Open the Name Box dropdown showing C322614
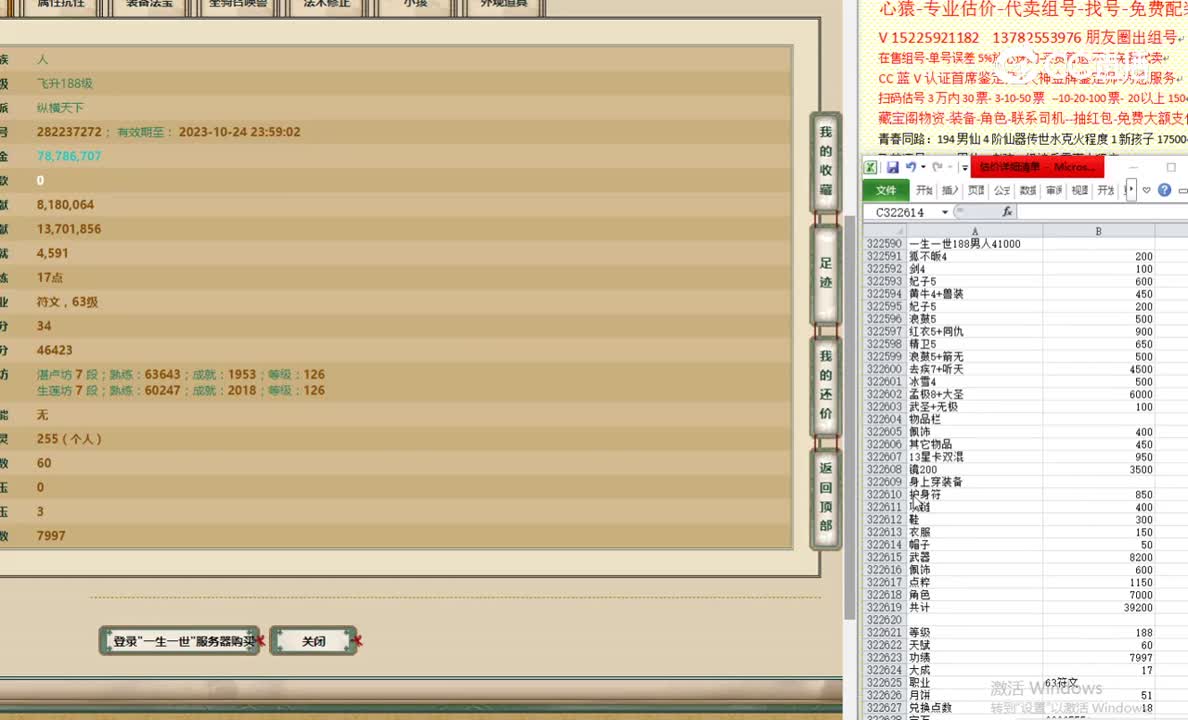This screenshot has height=720, width=1188. point(943,211)
